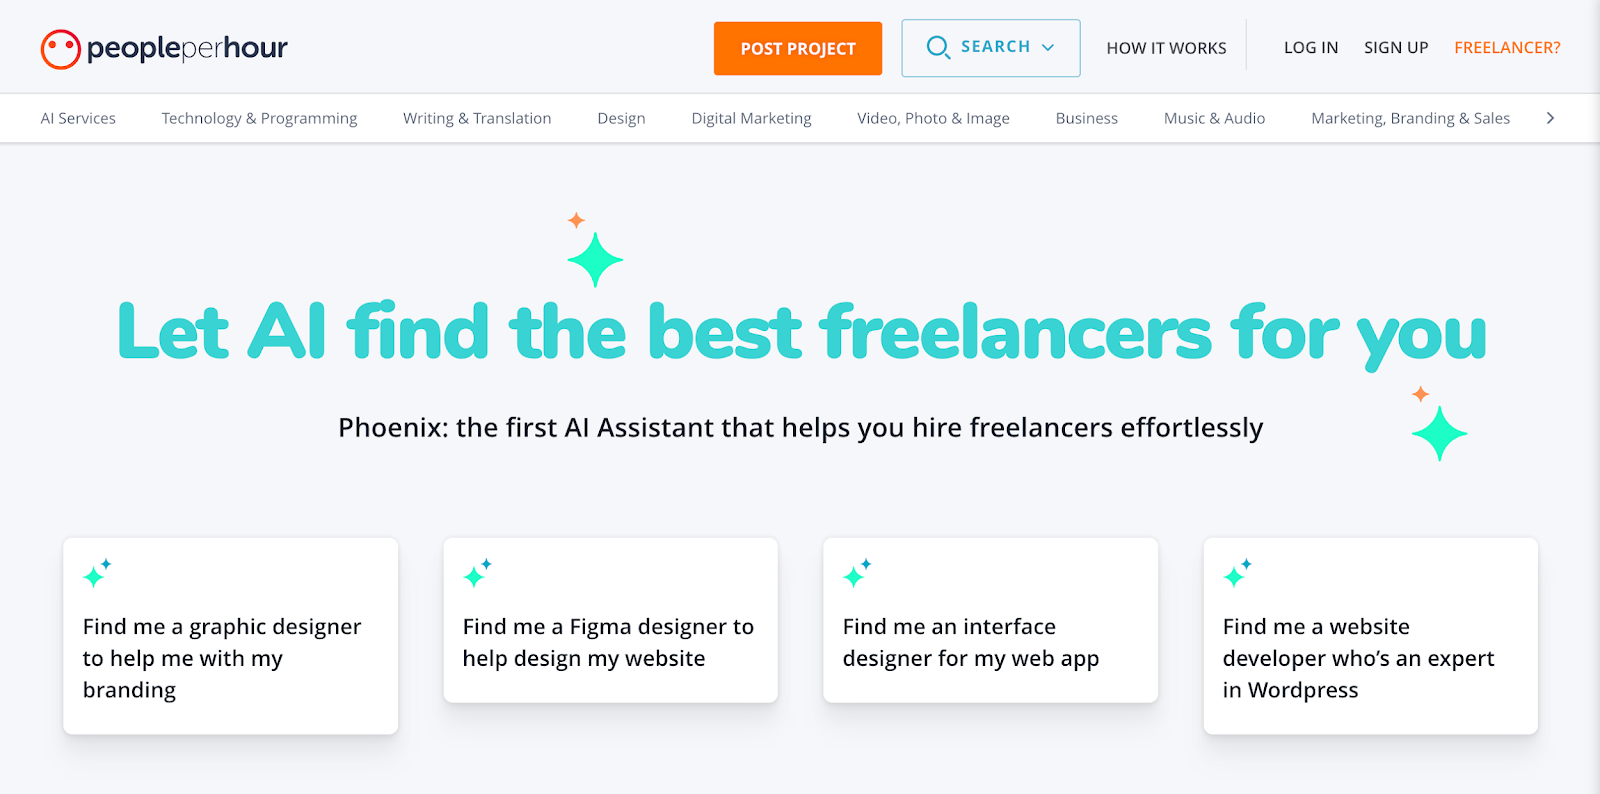Click the PeoplePerHour smiley logo icon
Image resolution: width=1600 pixels, height=794 pixels.
[x=60, y=49]
